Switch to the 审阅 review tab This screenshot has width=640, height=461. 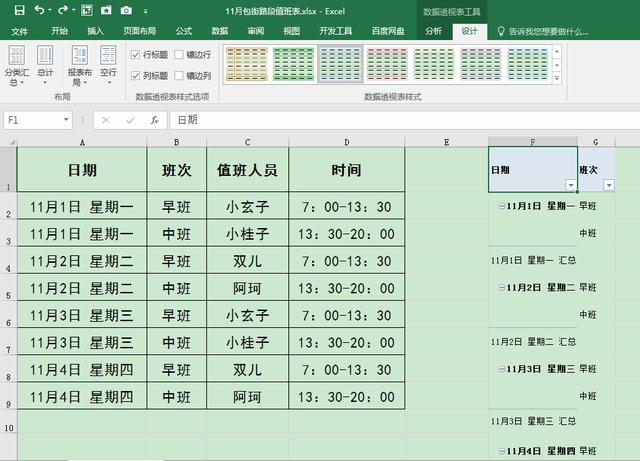pyautogui.click(x=256, y=31)
